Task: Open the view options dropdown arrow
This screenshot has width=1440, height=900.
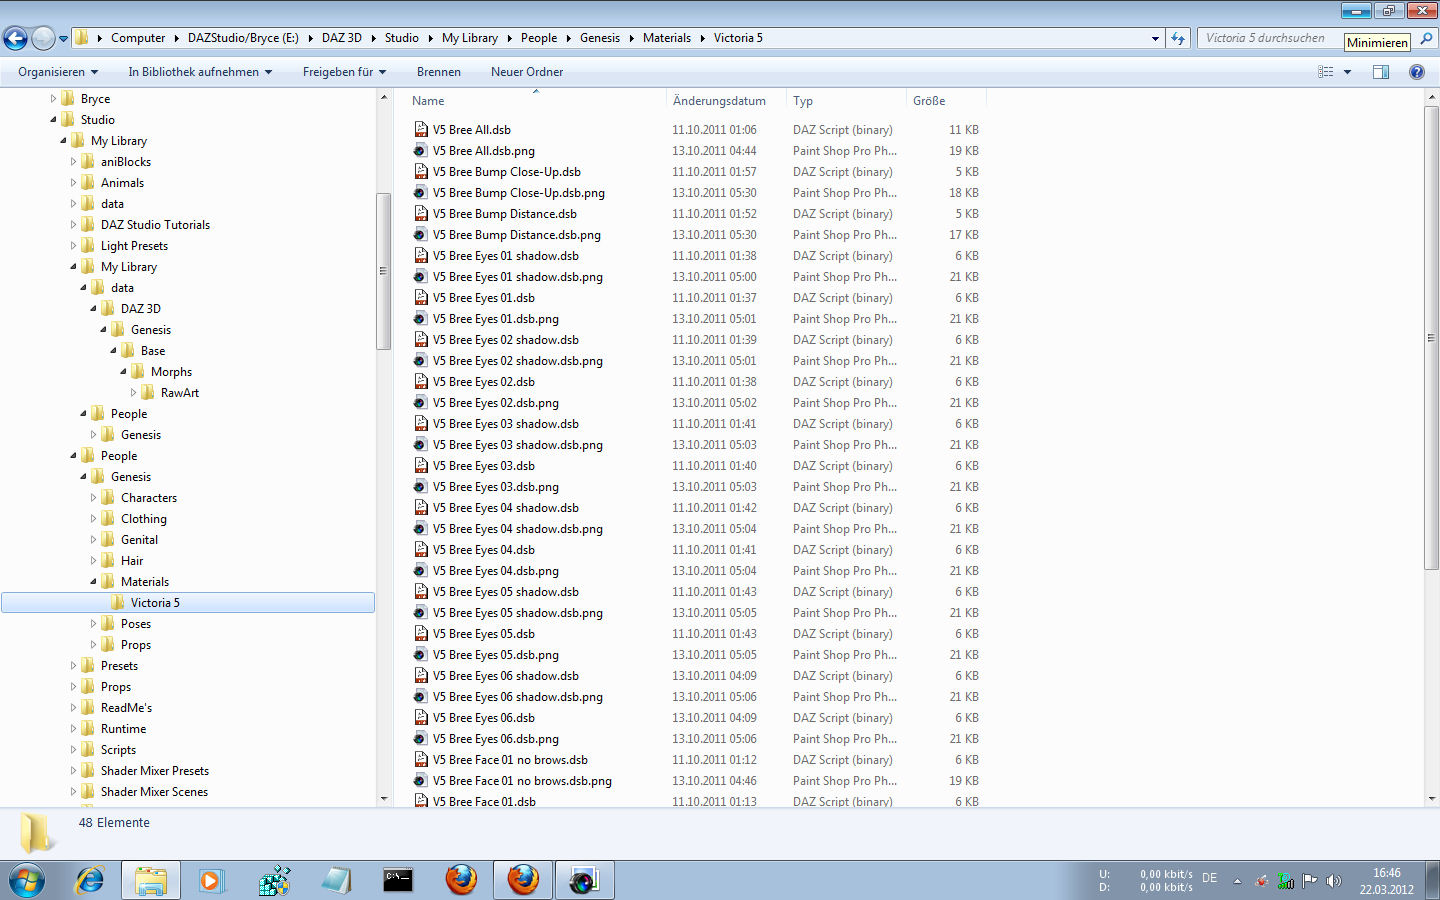Action: coord(1347,72)
